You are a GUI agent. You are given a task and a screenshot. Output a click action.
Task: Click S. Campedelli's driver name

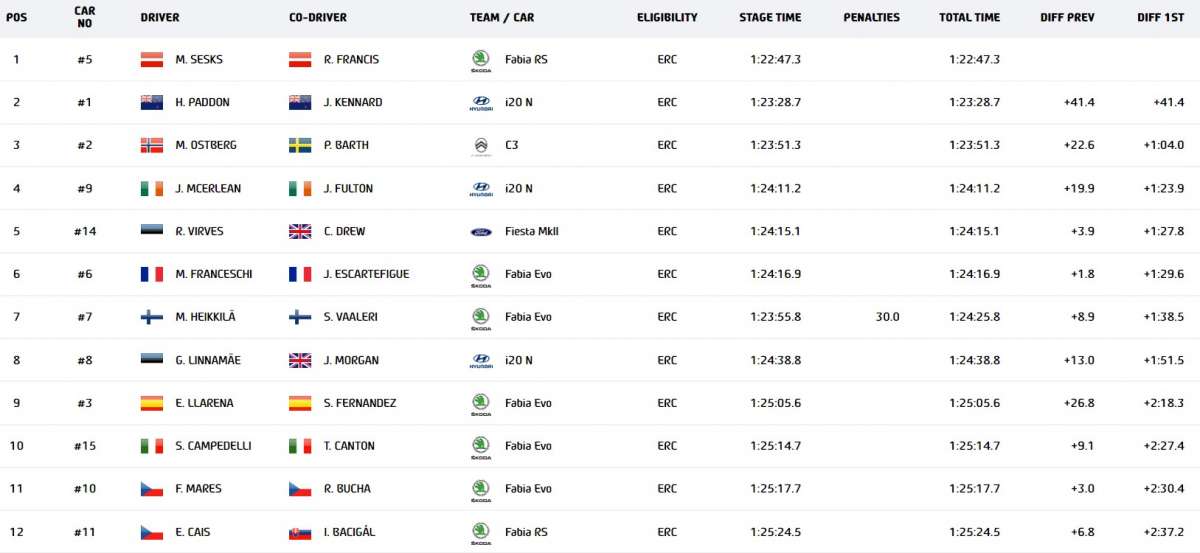213,446
